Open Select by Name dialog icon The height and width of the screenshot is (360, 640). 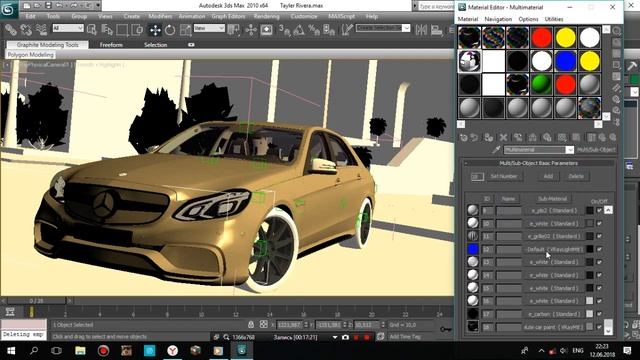pyautogui.click(x=107, y=30)
